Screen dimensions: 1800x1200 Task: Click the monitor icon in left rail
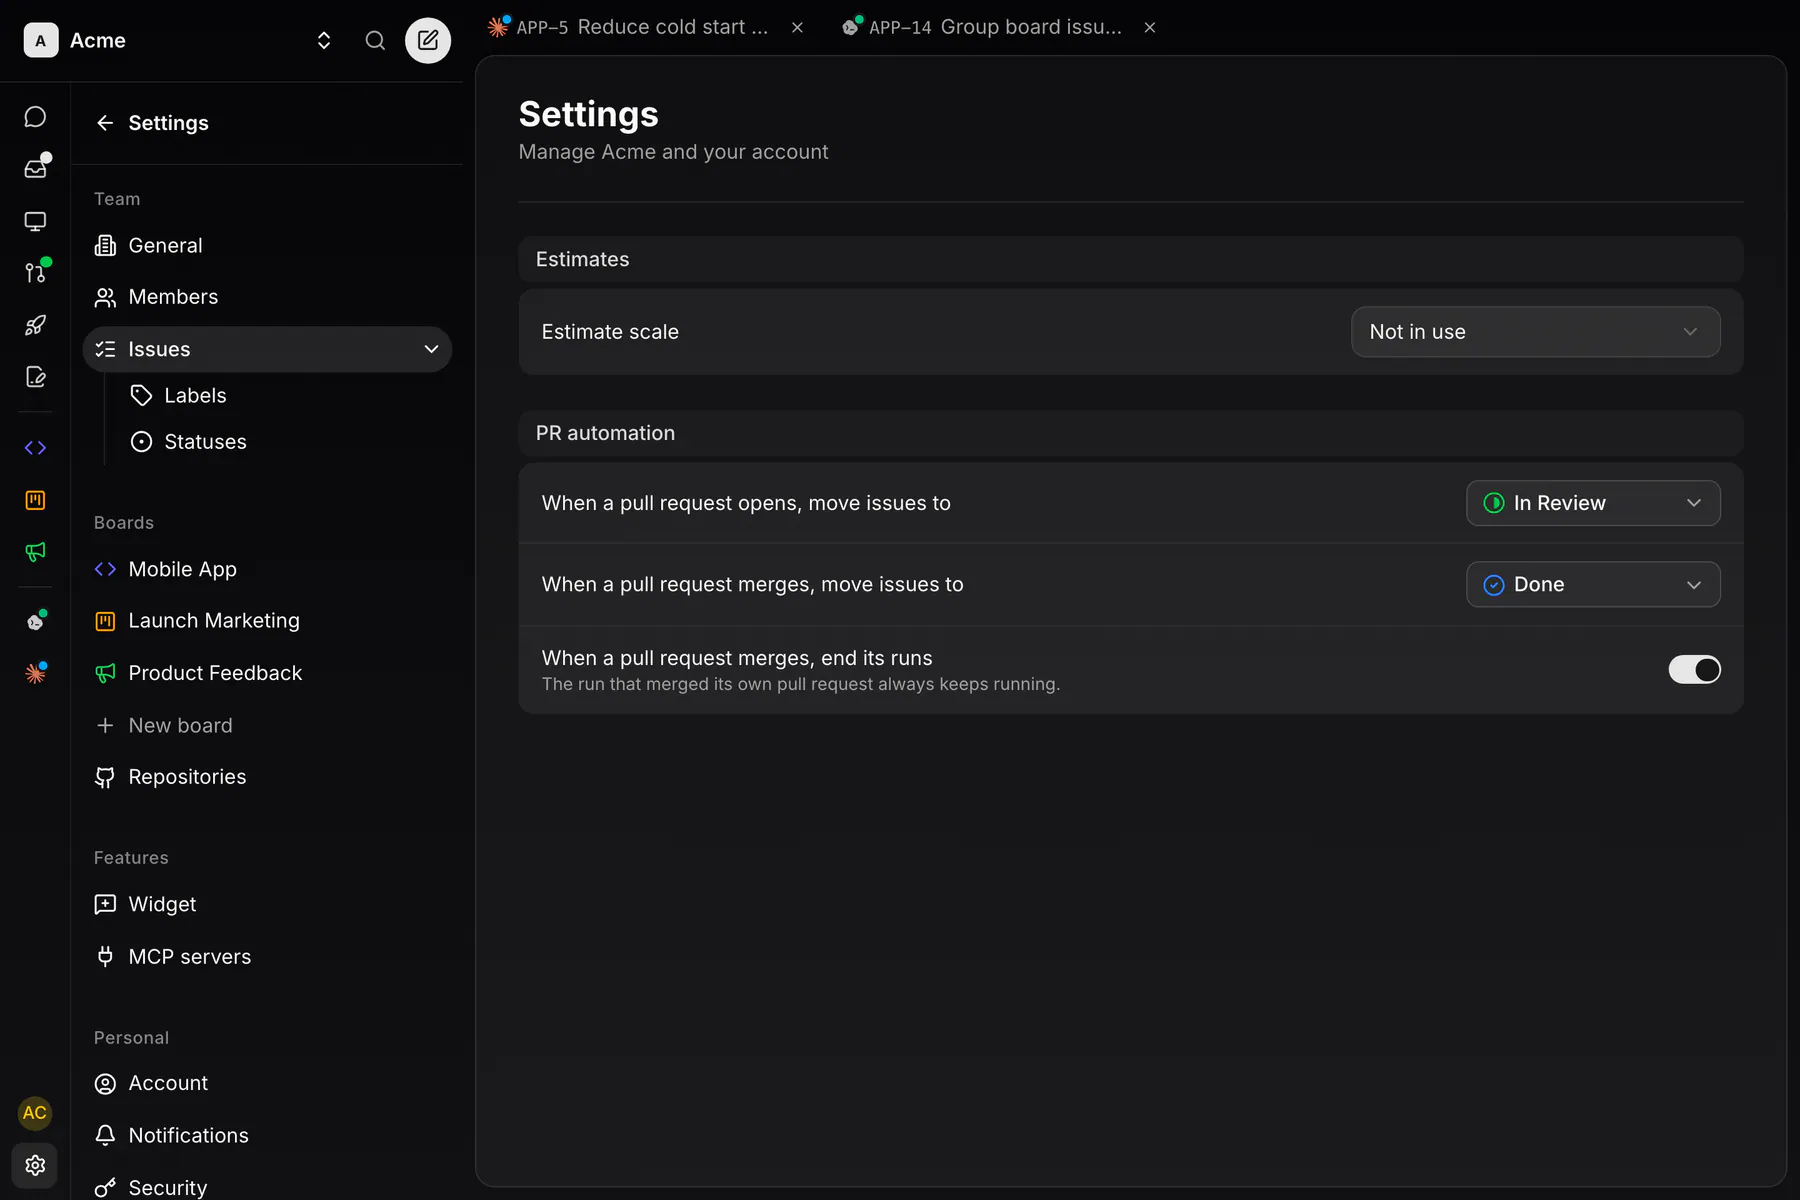click(x=35, y=221)
